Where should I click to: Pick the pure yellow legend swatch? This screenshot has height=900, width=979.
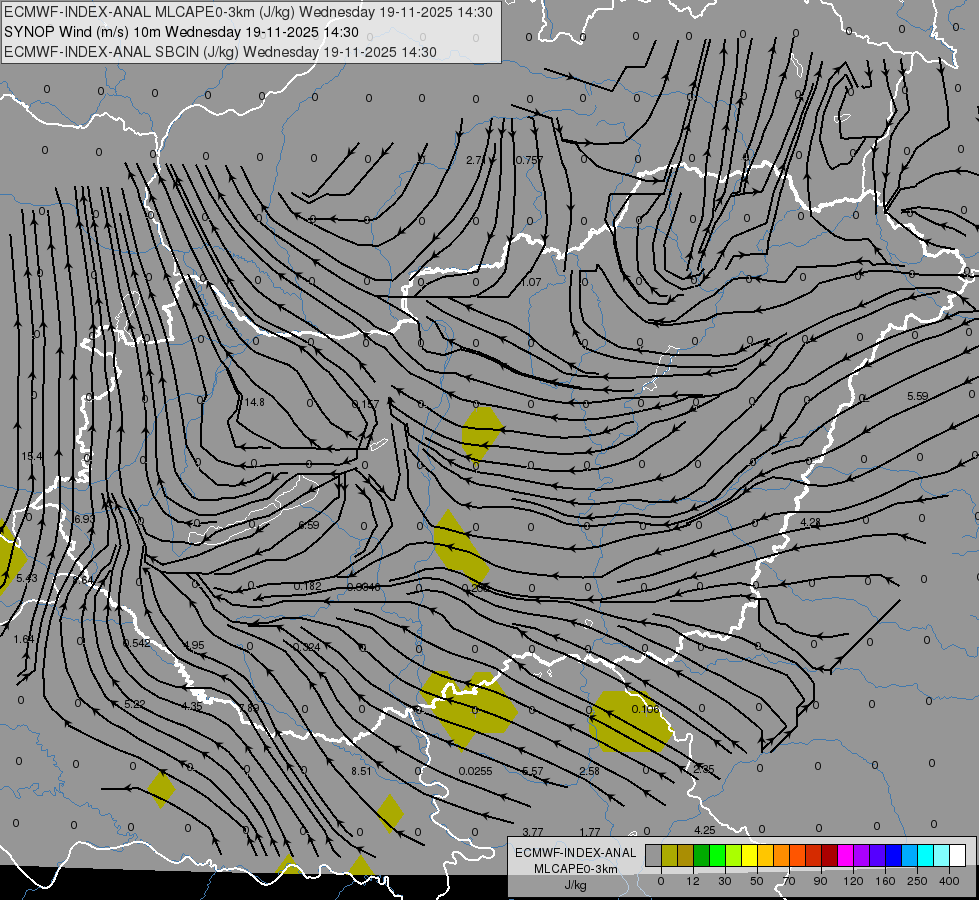750,855
